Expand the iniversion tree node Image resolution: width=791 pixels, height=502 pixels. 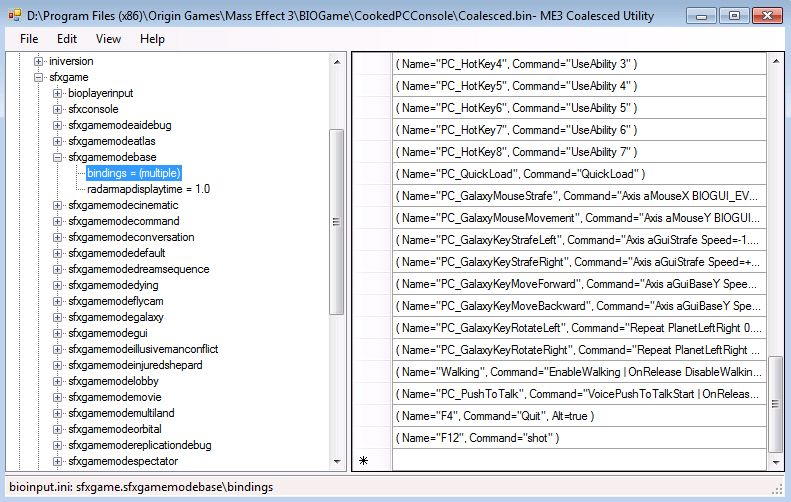(40, 61)
